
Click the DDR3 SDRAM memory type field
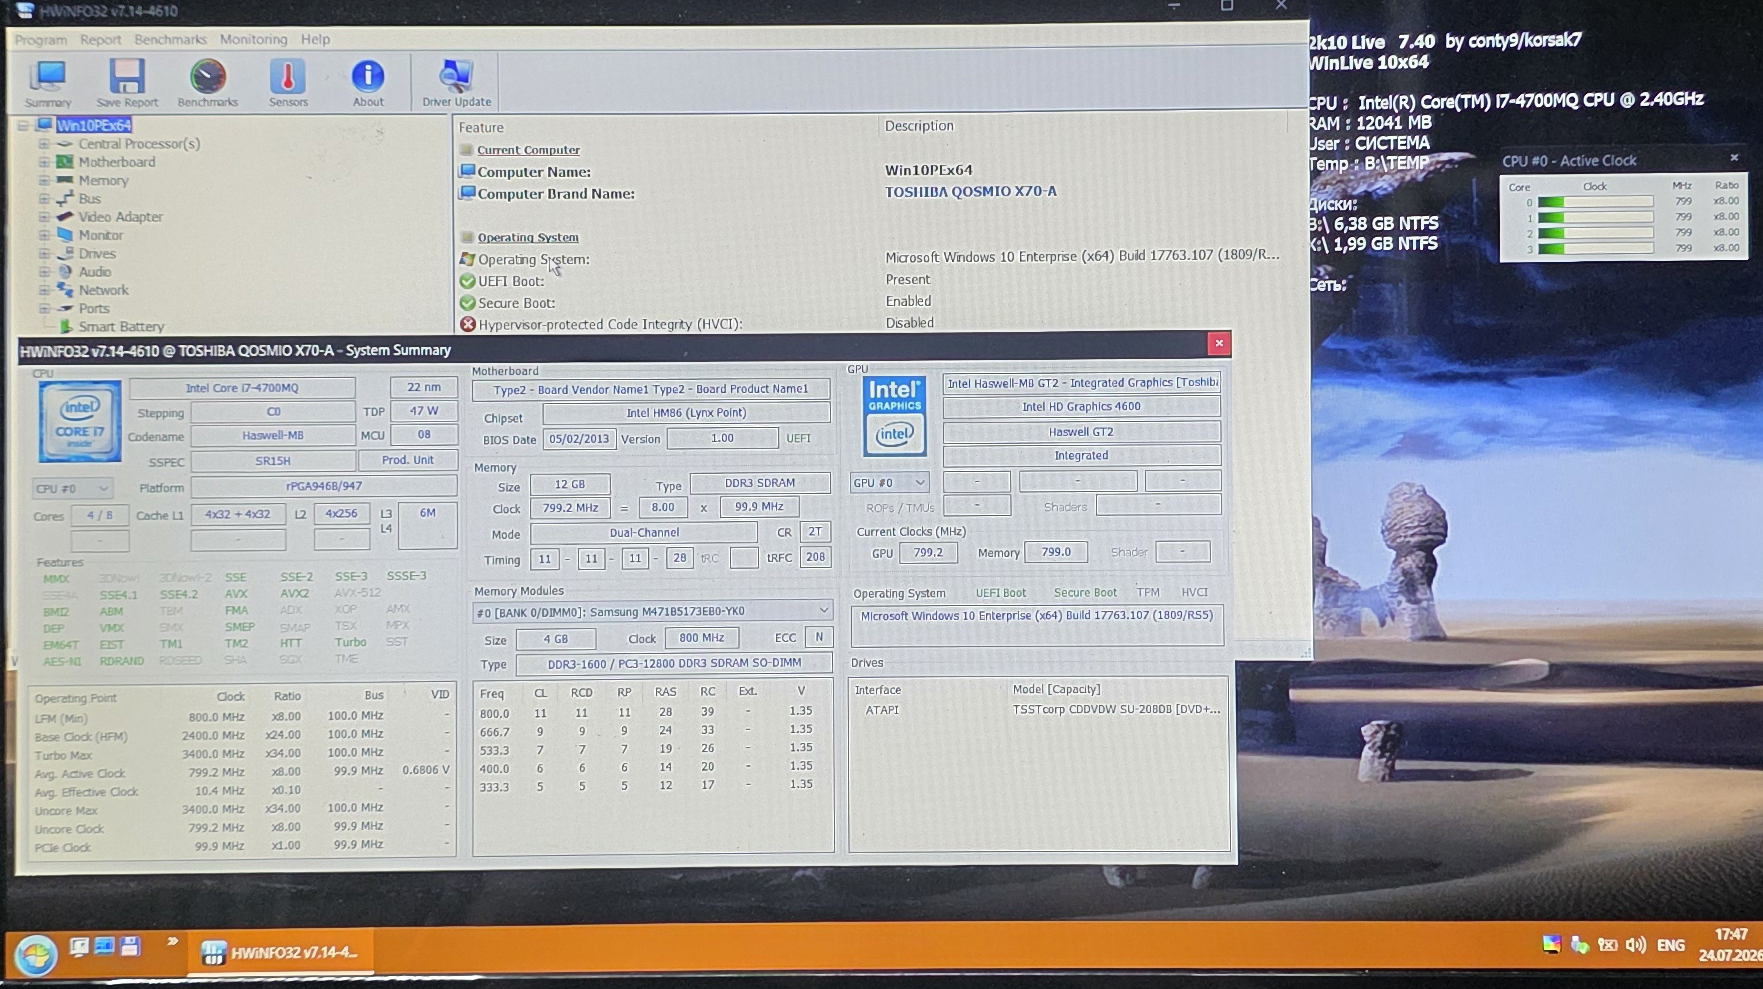click(760, 483)
